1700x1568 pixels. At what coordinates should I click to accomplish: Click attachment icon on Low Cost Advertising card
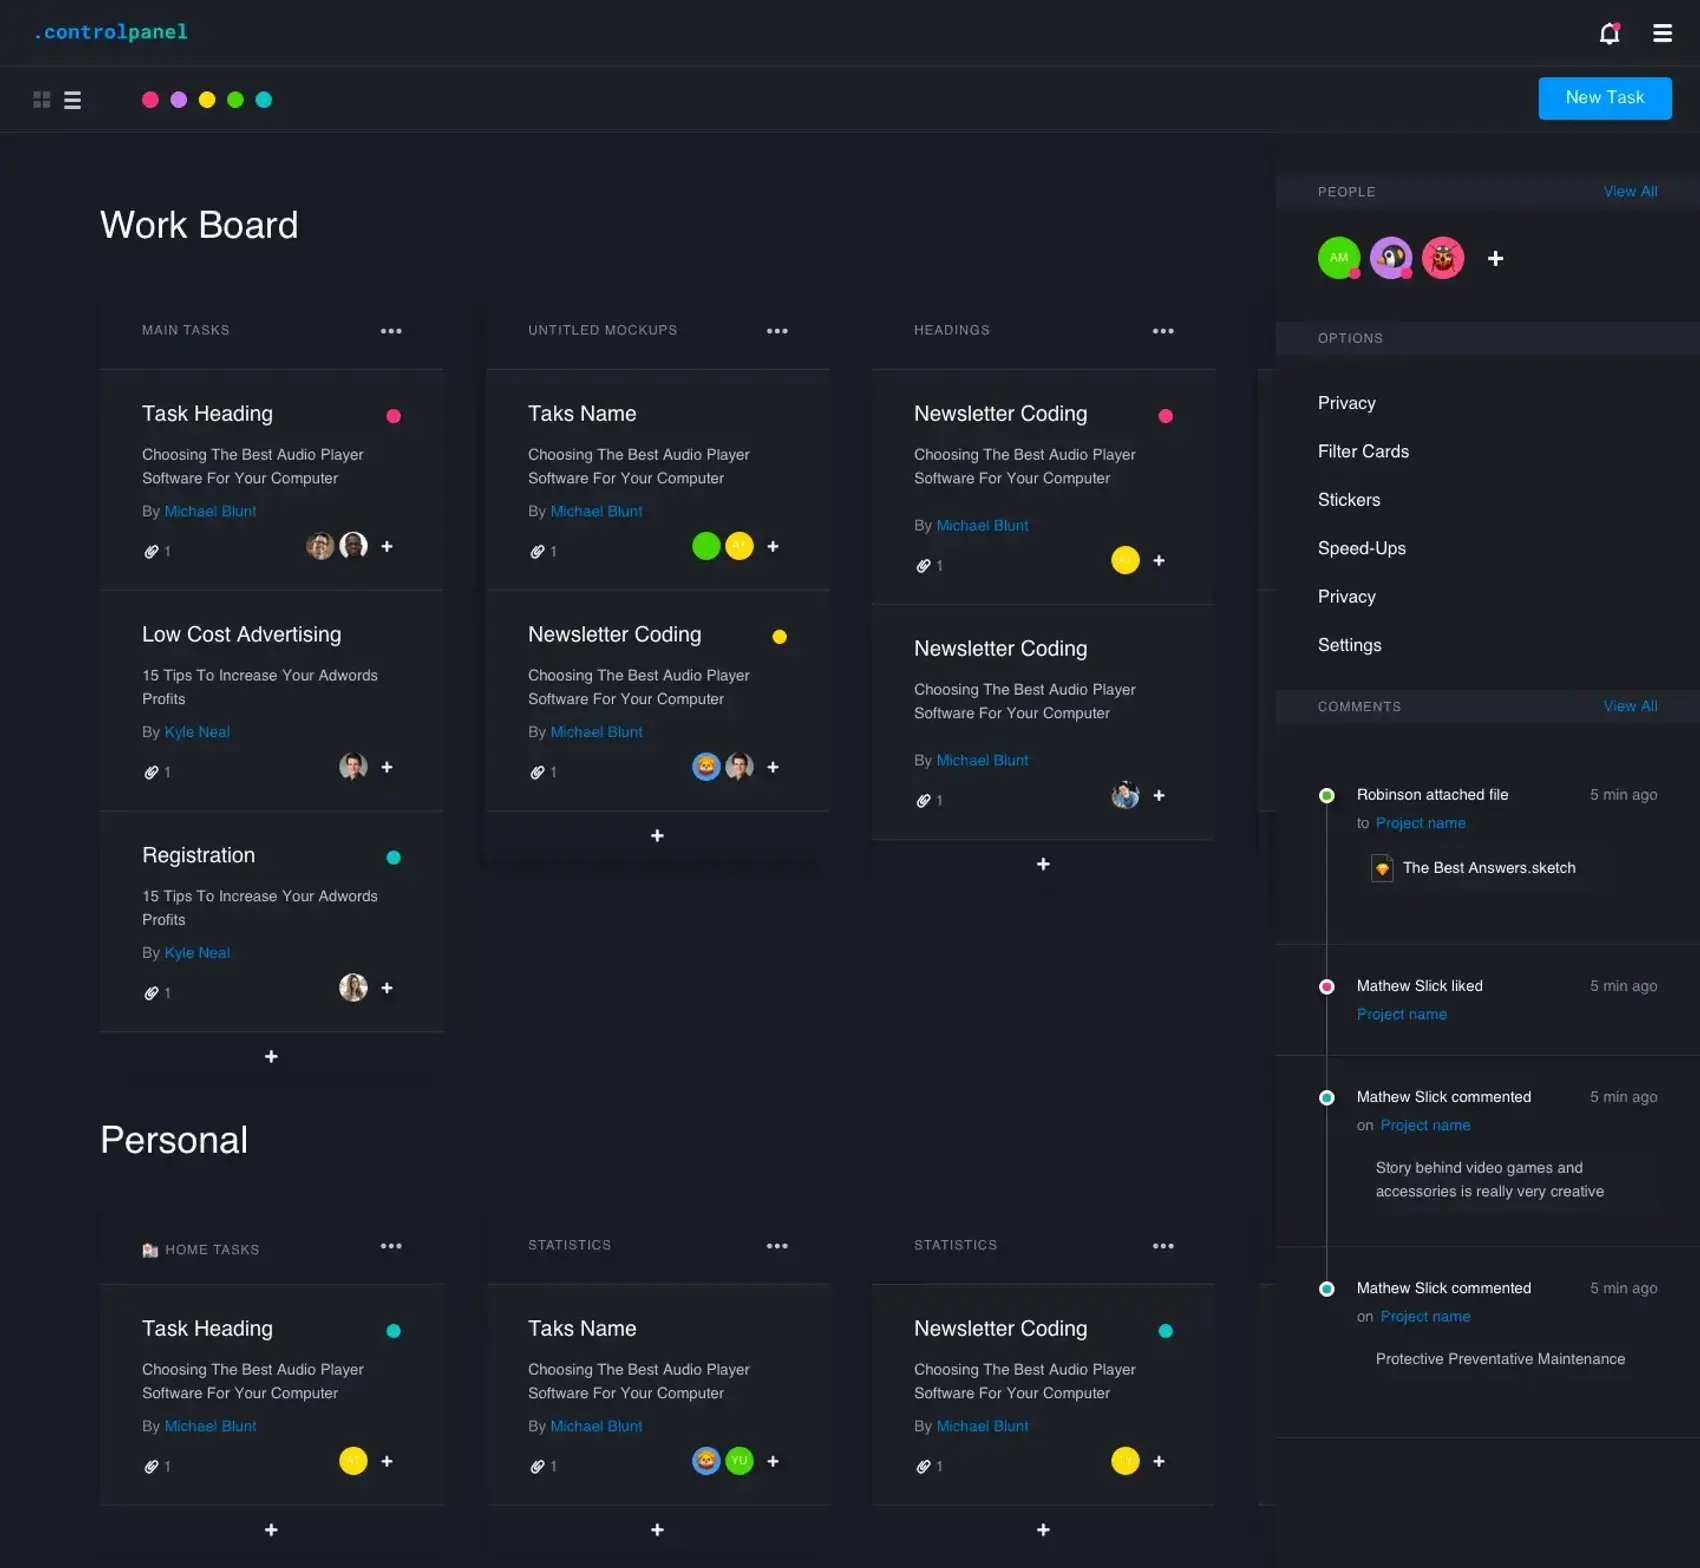[151, 772]
